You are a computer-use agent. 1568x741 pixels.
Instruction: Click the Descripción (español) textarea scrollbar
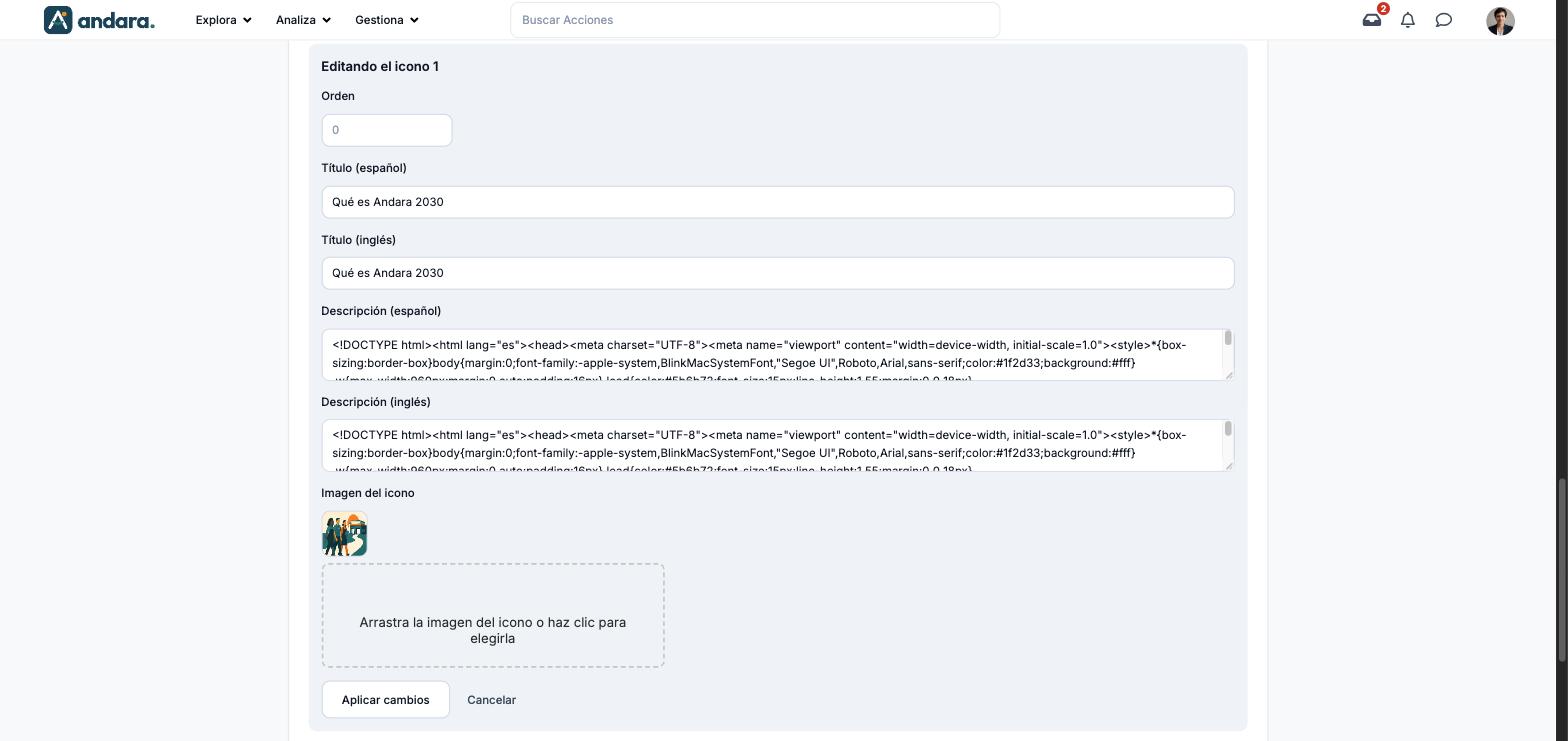point(1228,338)
